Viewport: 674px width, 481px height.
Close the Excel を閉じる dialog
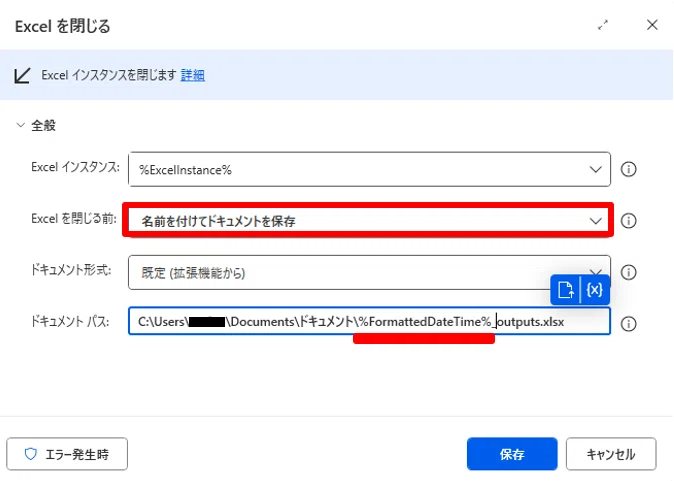click(x=652, y=25)
